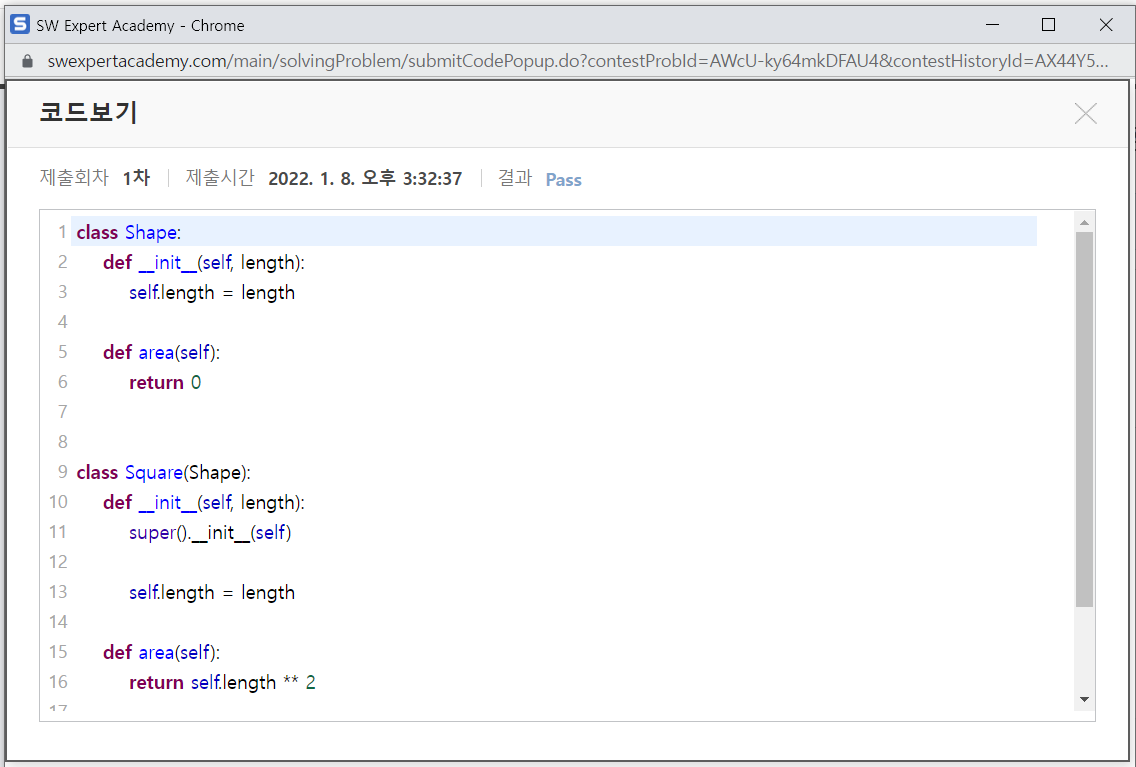
Task: Click line 10 'def __init__(self, length):'
Action: pyautogui.click(x=204, y=503)
